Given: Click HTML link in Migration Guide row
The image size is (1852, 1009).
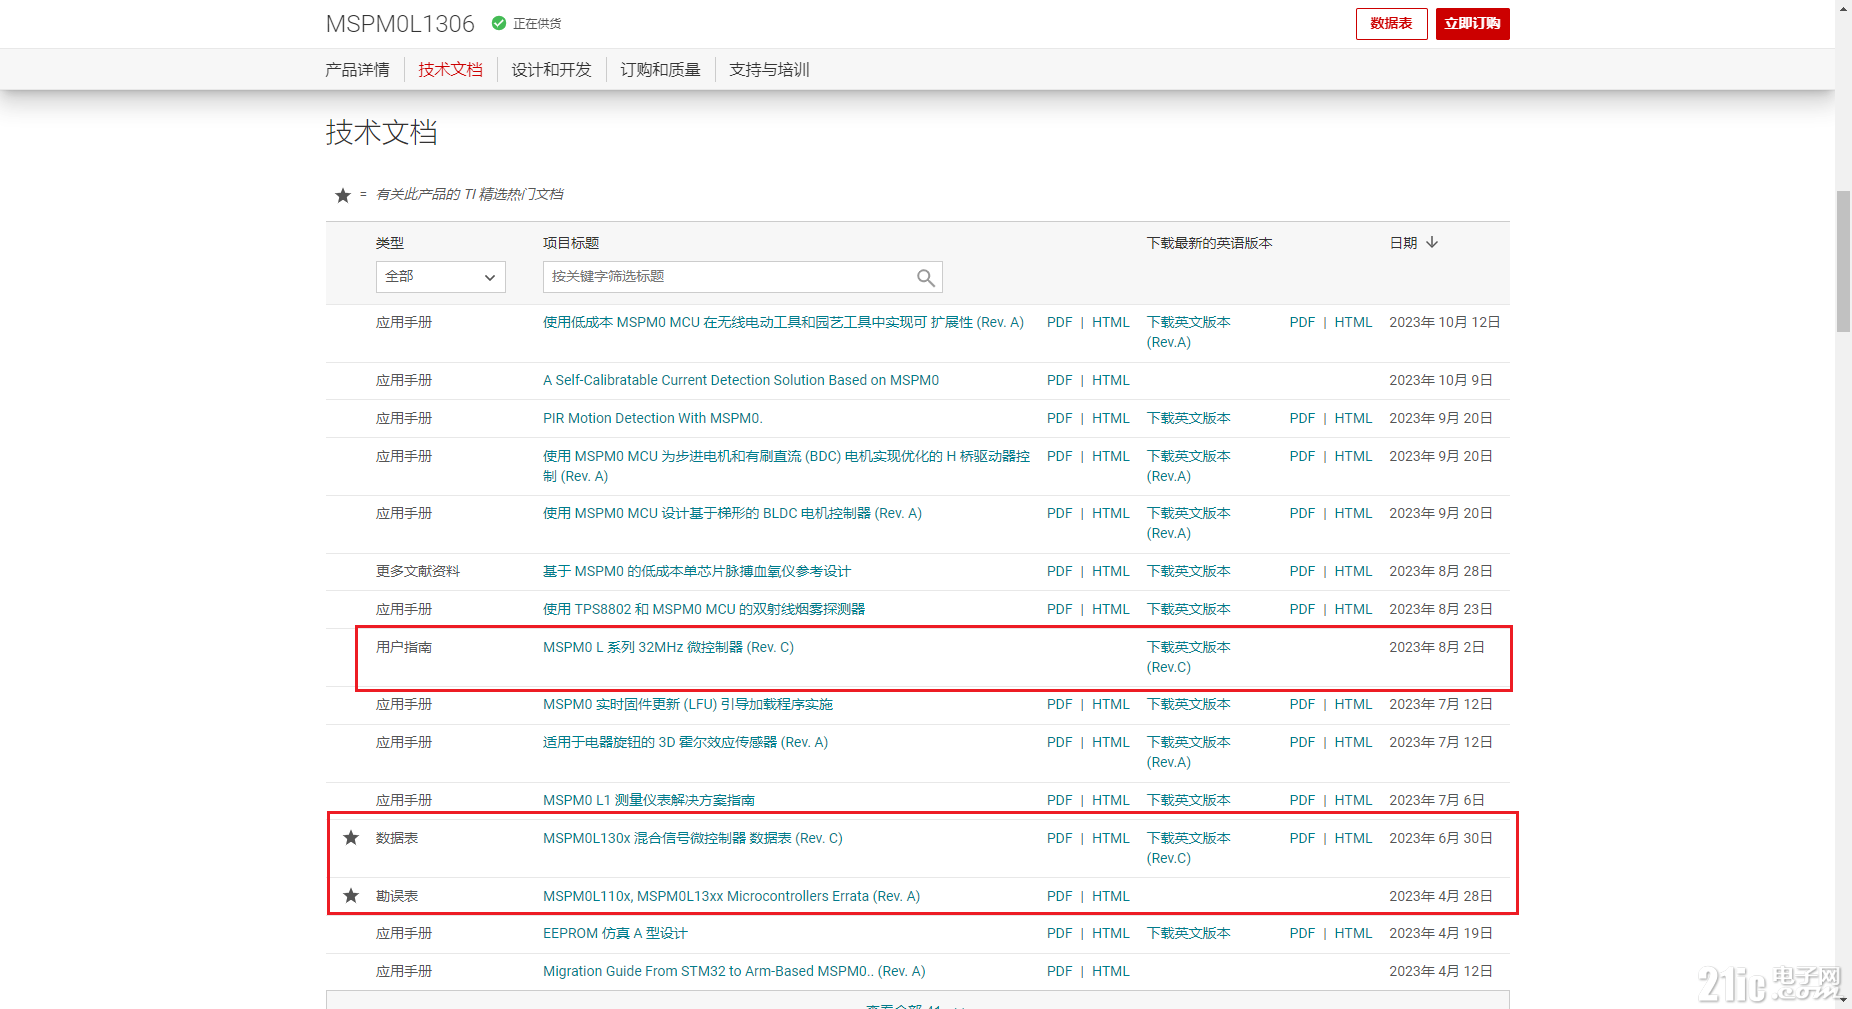Looking at the screenshot, I should pos(1110,971).
